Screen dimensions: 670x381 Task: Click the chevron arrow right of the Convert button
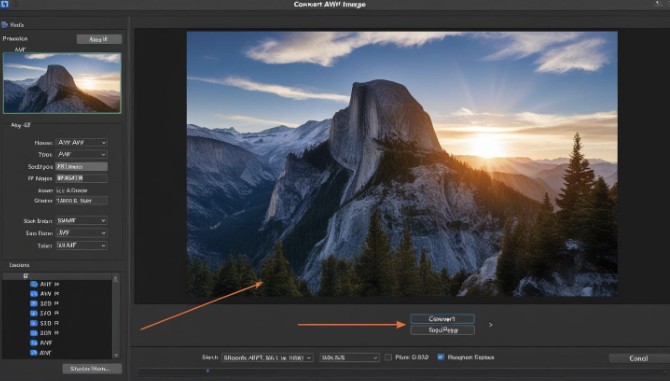click(491, 325)
